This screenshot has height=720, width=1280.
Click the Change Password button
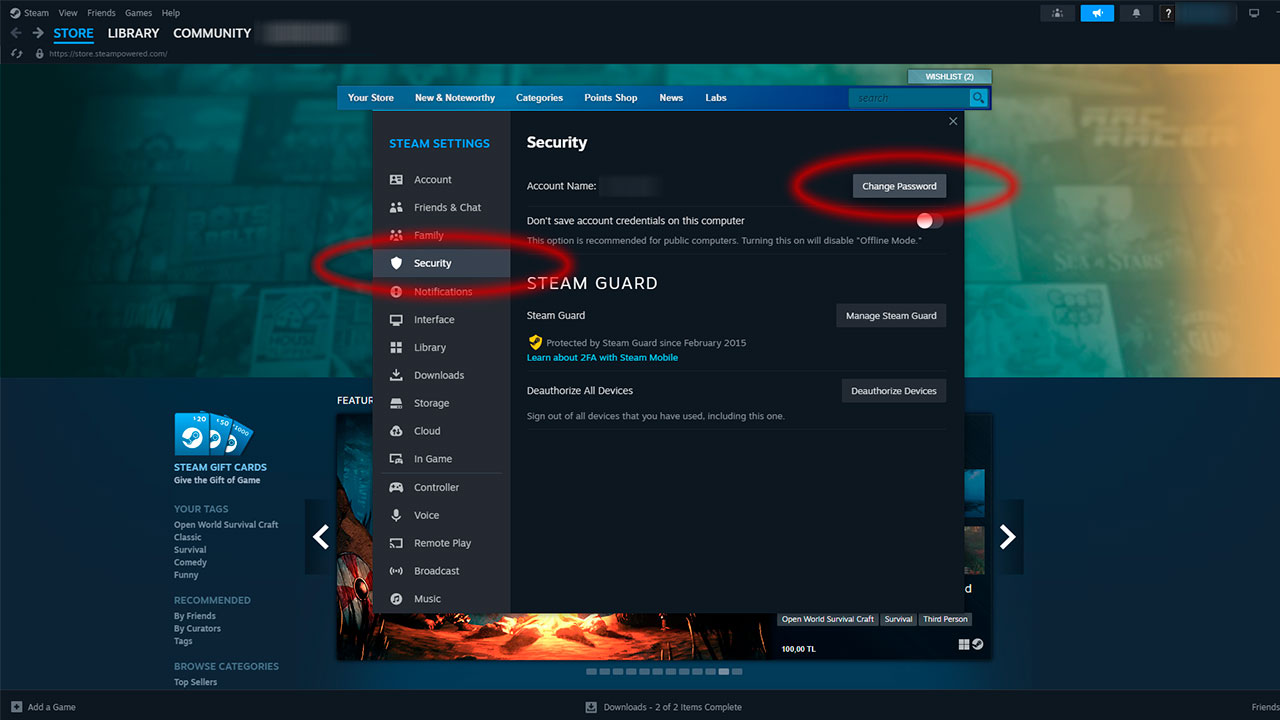(898, 186)
